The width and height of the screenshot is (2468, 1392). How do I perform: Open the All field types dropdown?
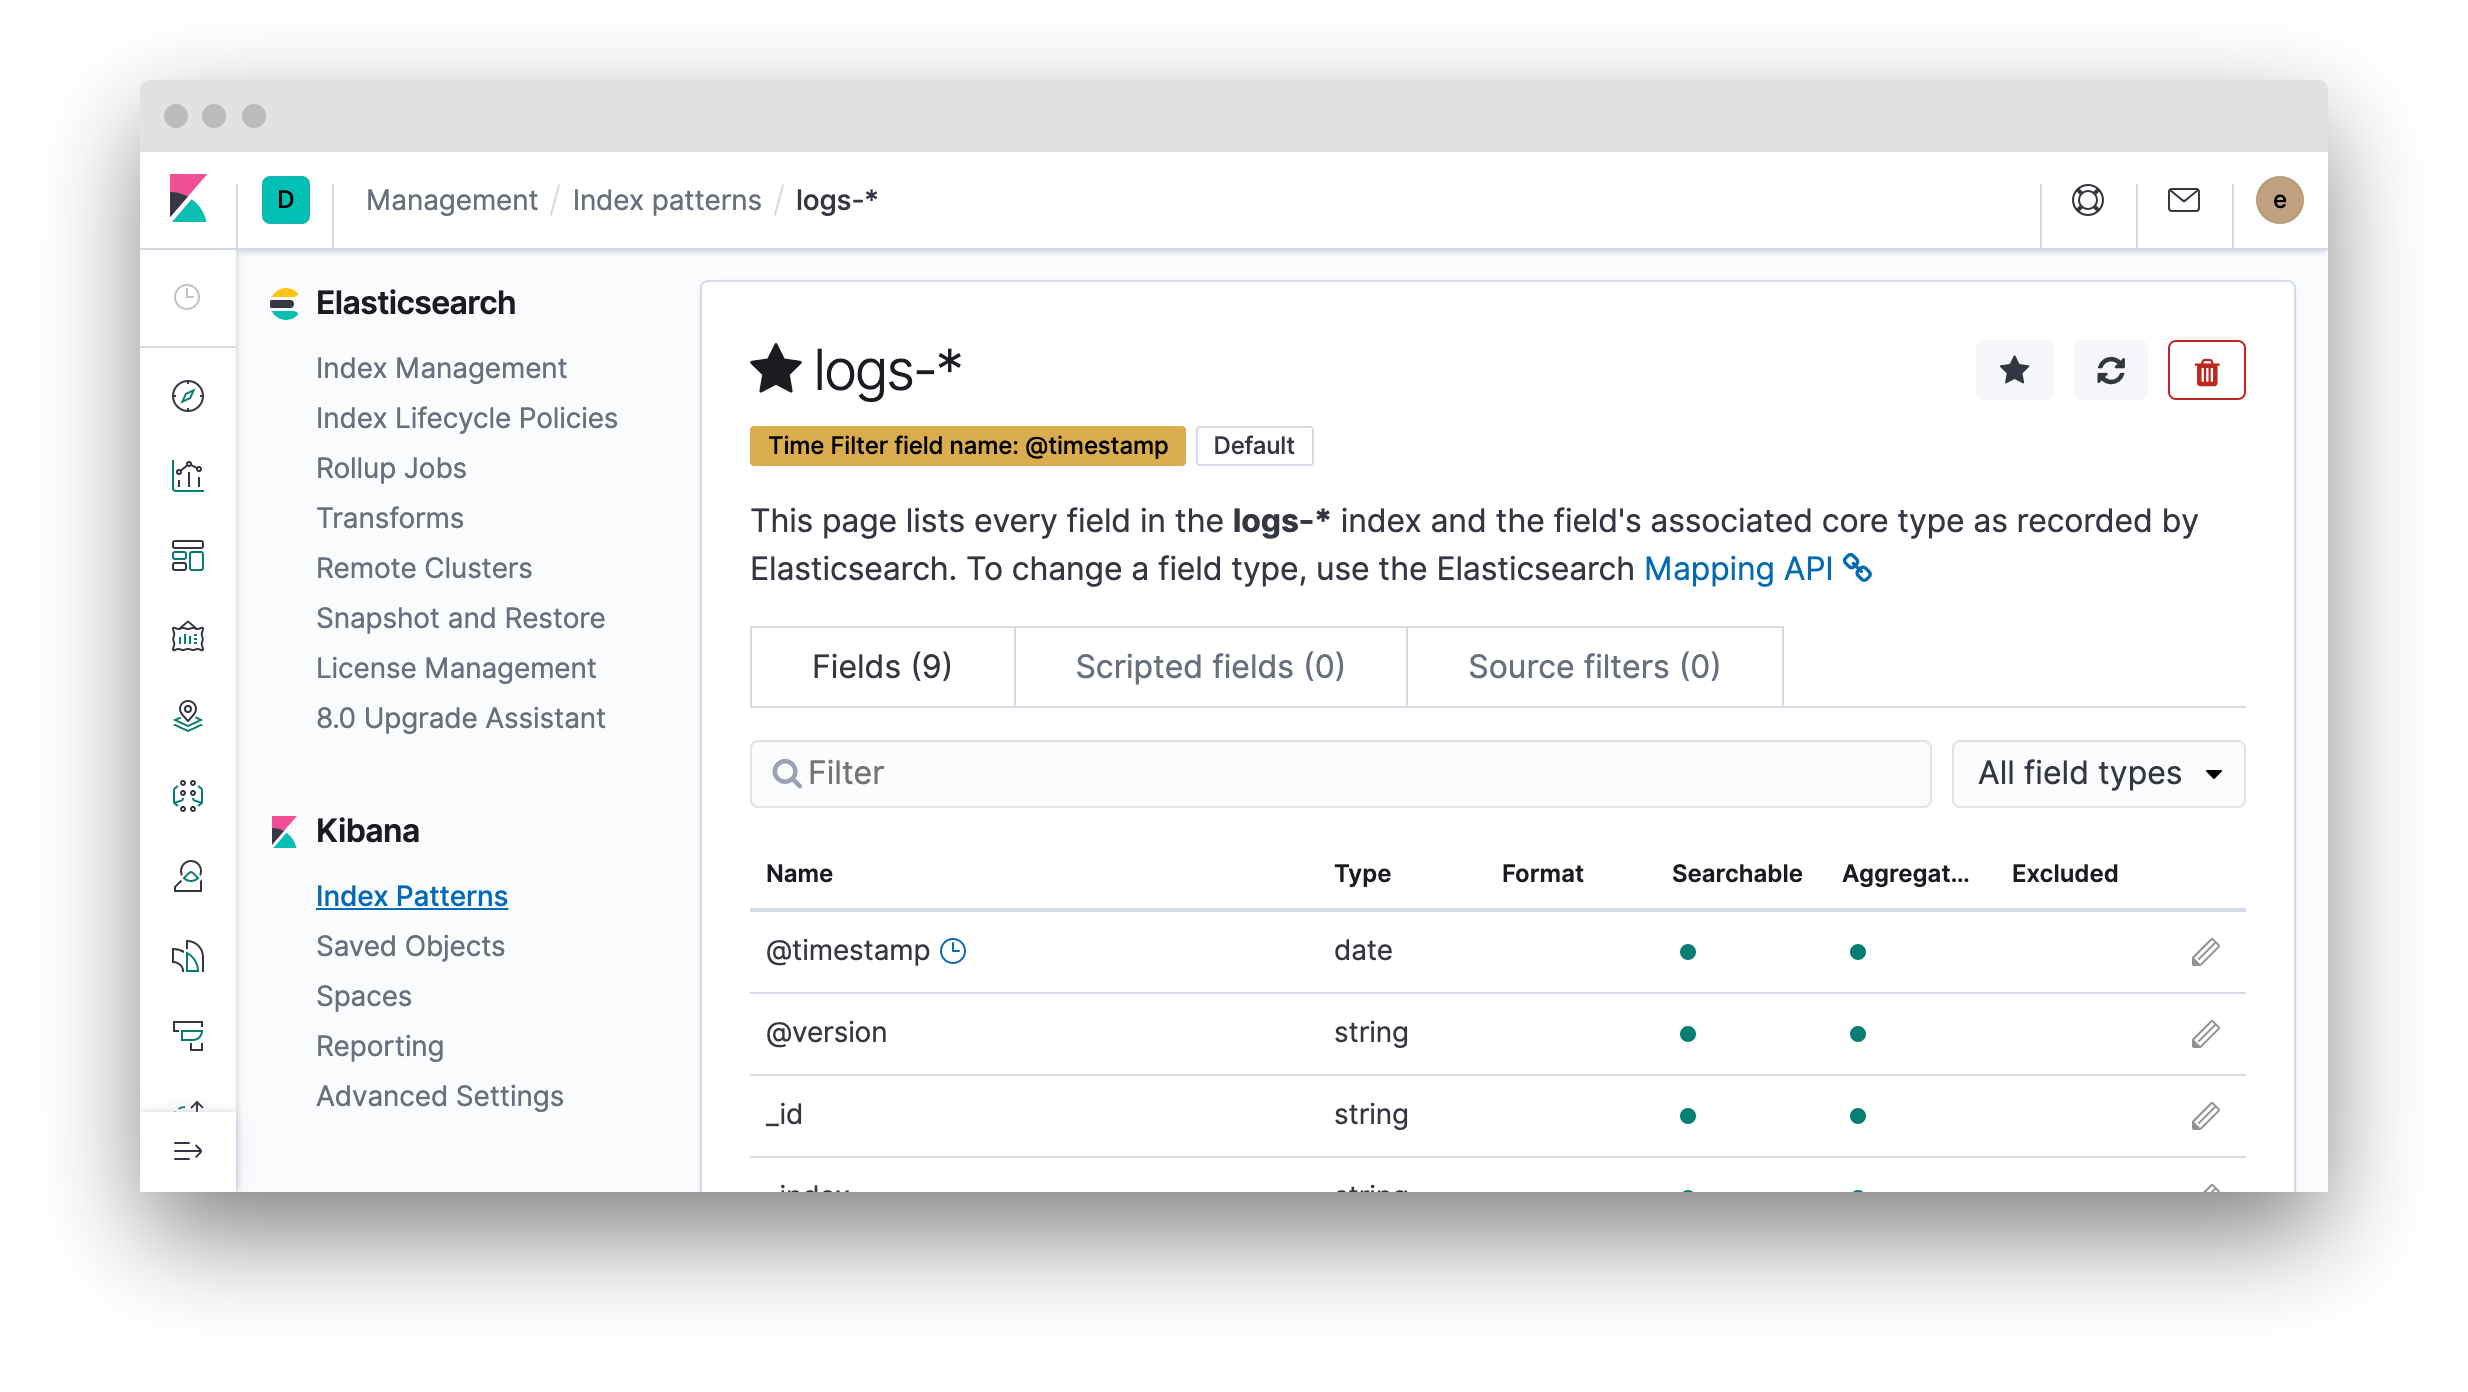point(2098,773)
